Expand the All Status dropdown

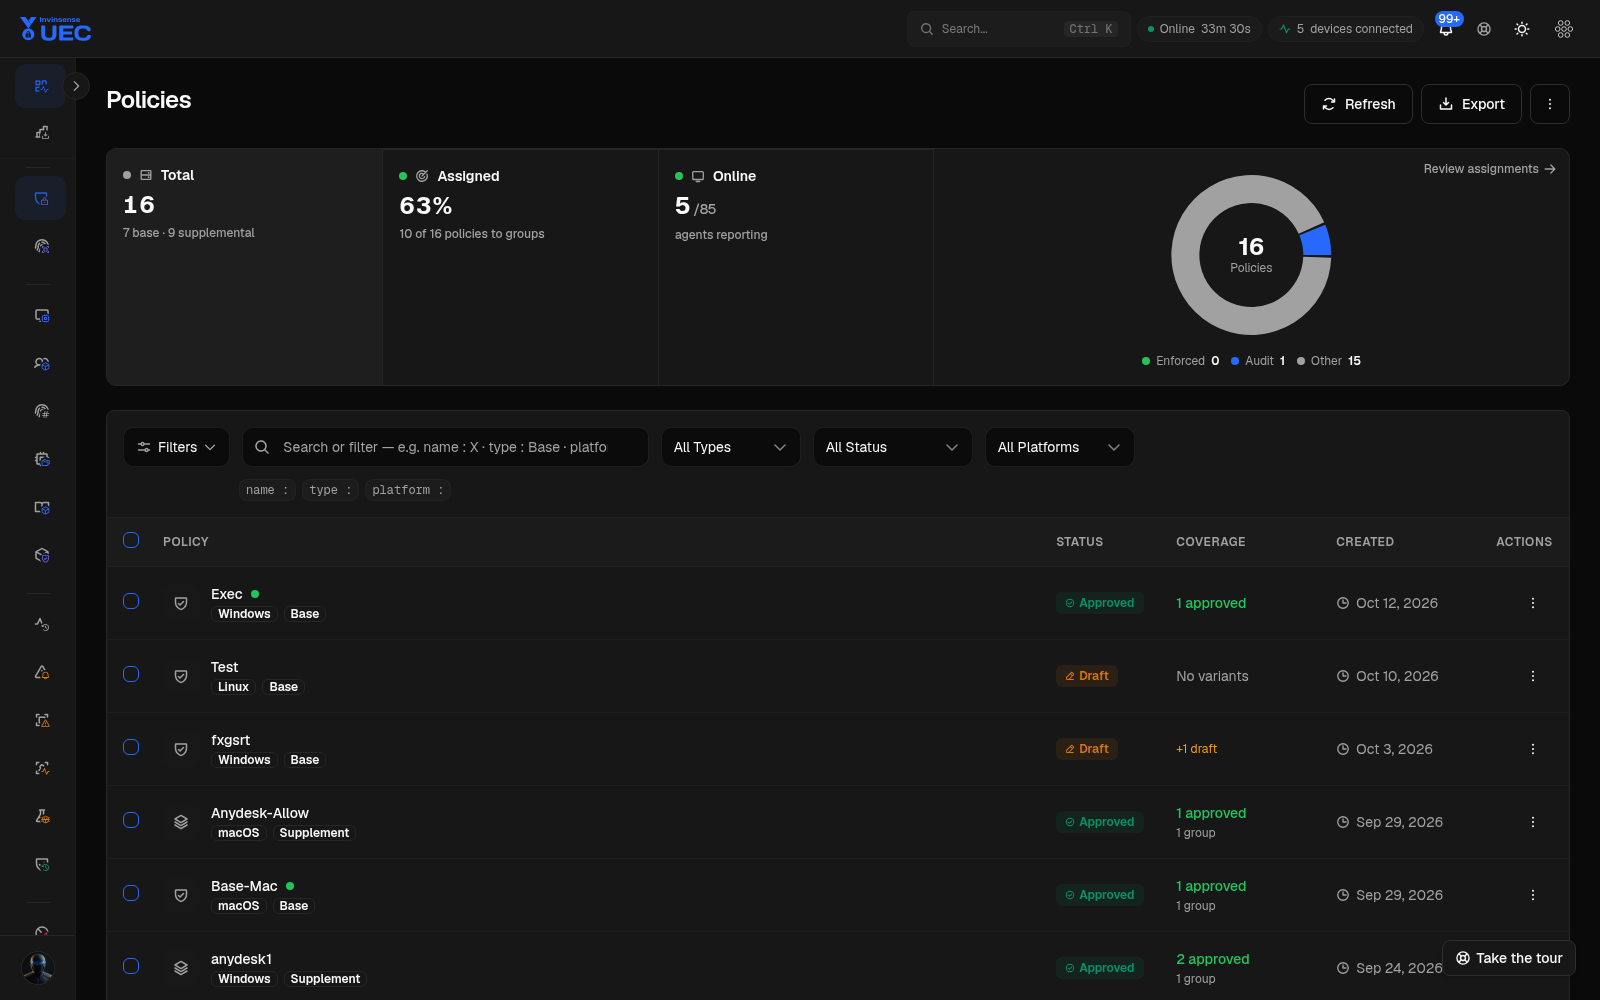pyautogui.click(x=892, y=447)
